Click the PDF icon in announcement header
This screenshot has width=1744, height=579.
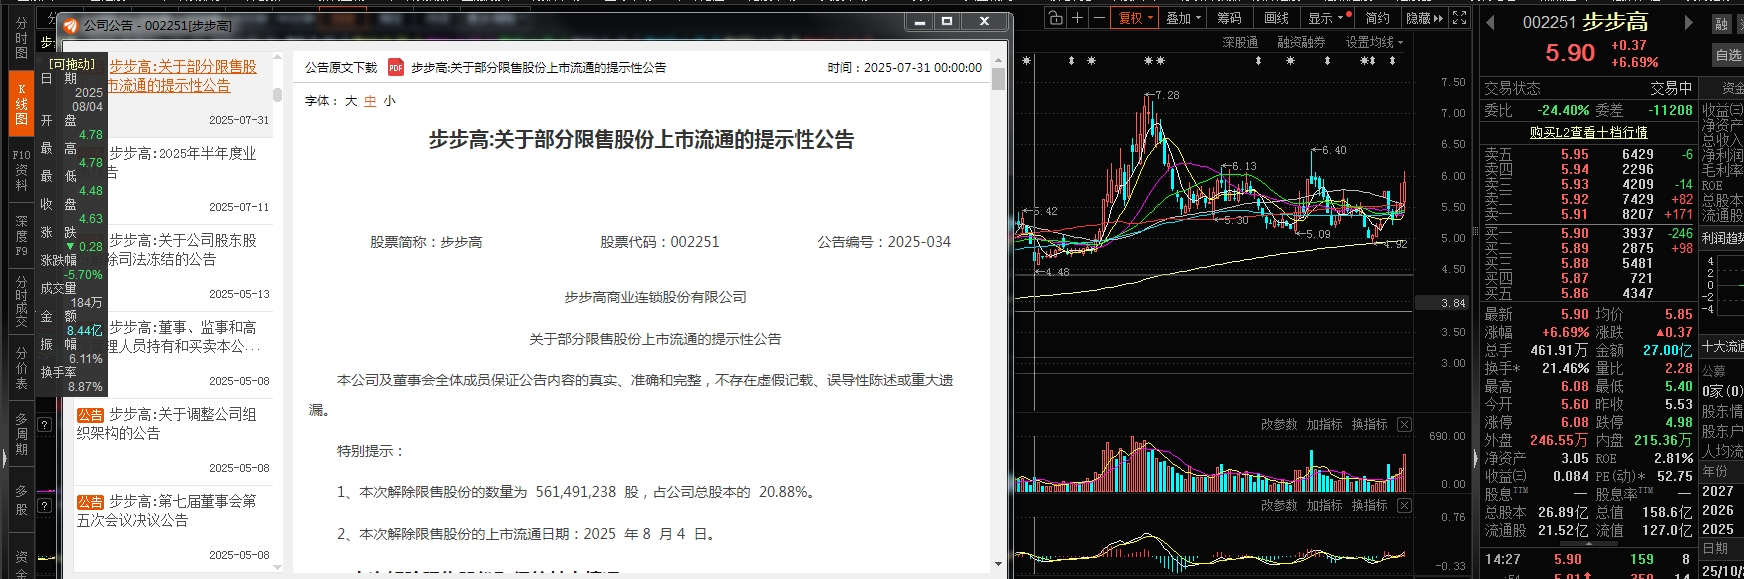pos(395,68)
